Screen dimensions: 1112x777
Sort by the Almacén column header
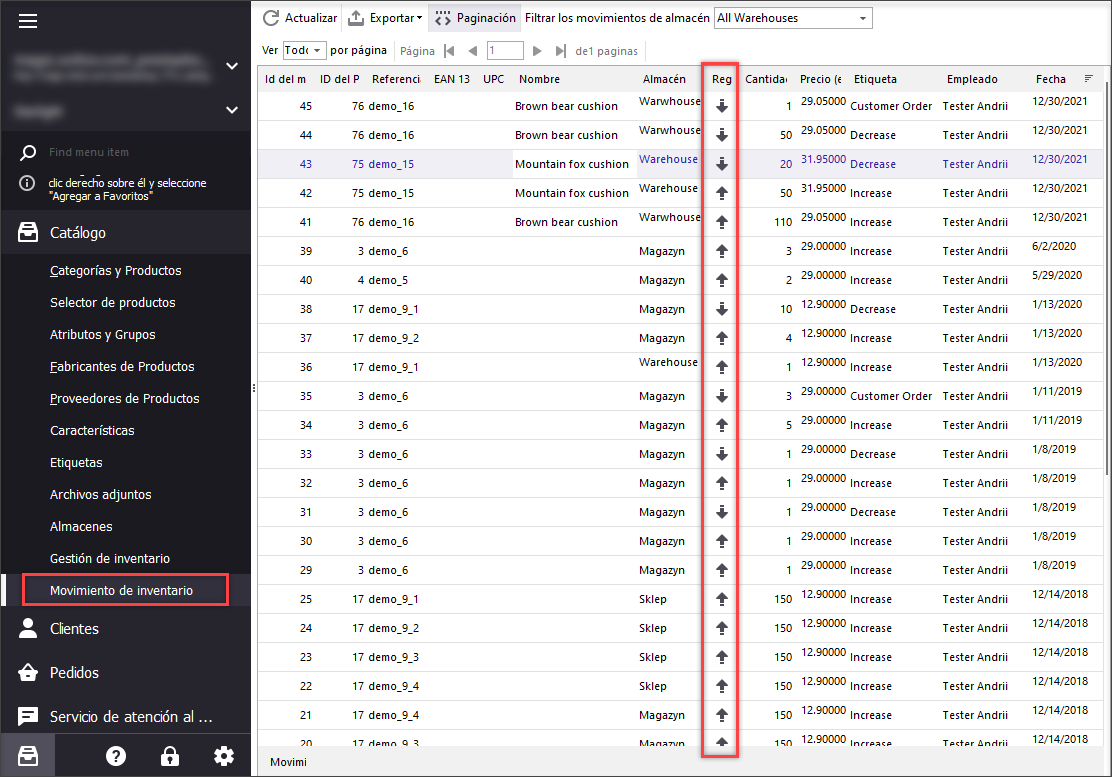pos(666,79)
